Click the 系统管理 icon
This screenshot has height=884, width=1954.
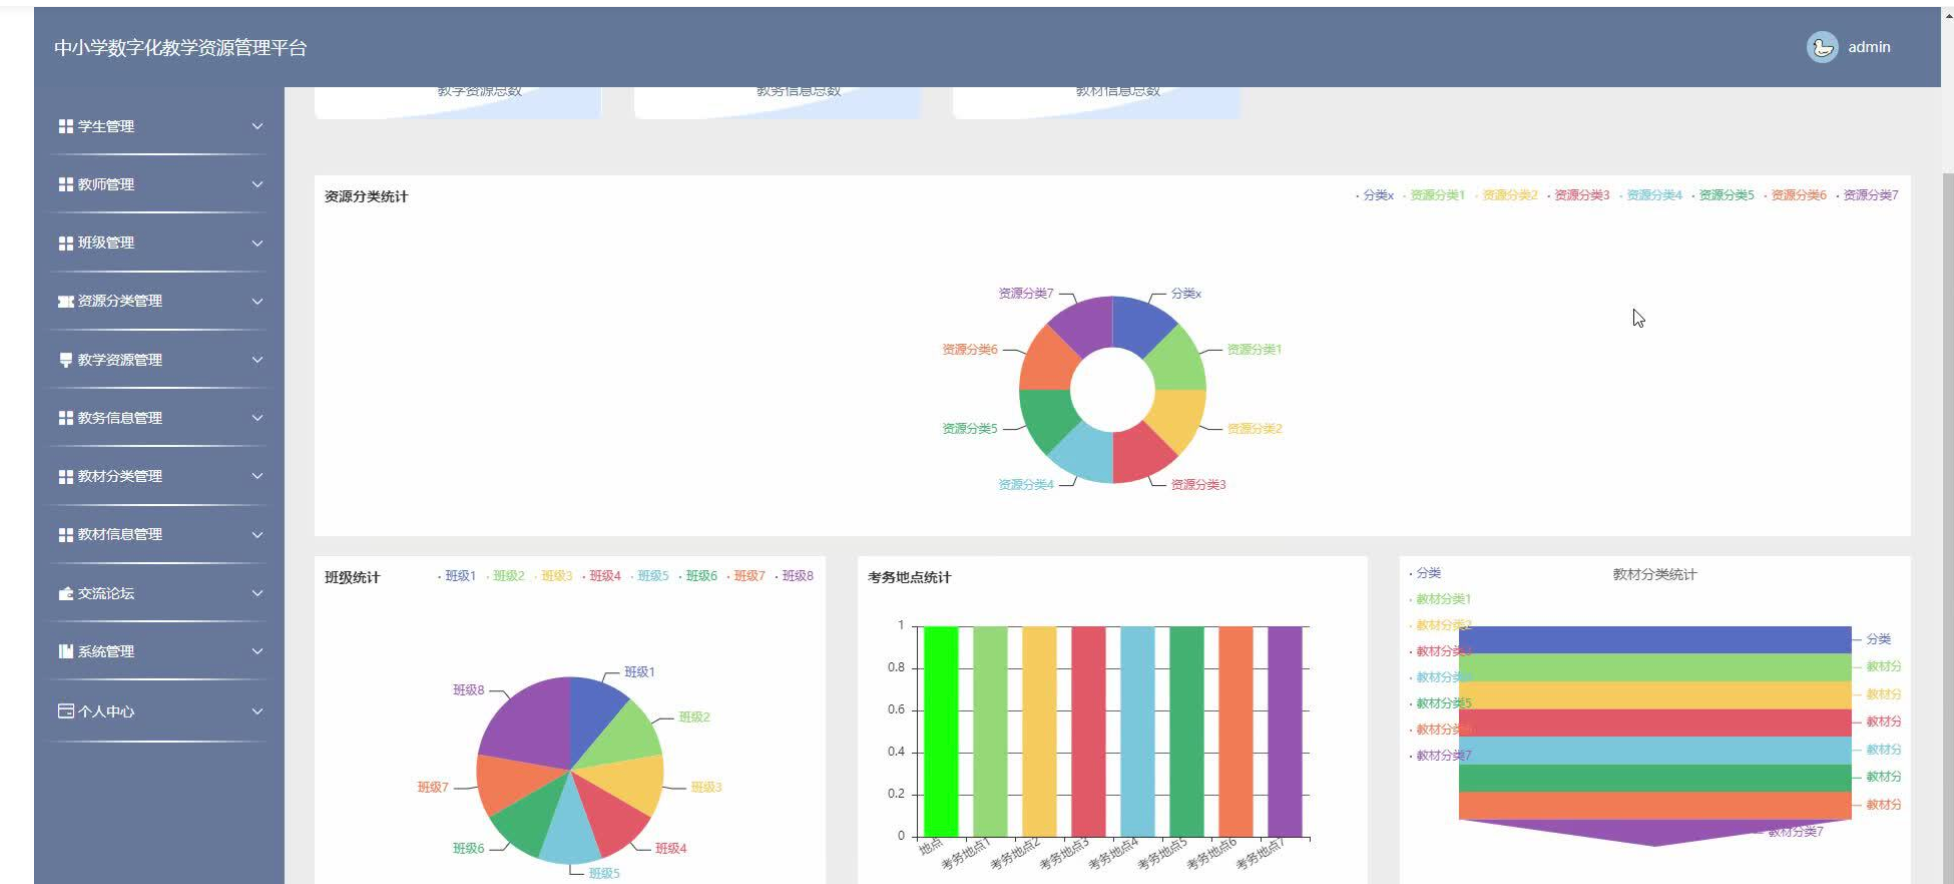(66, 651)
